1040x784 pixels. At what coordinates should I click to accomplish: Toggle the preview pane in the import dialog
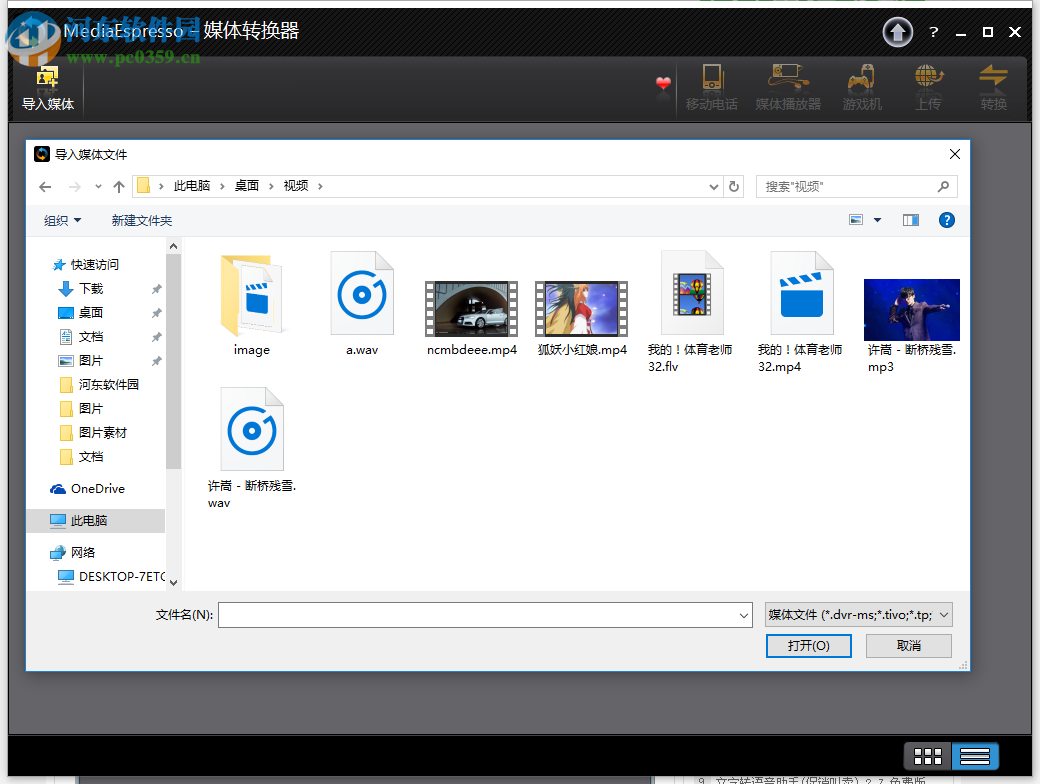(910, 219)
